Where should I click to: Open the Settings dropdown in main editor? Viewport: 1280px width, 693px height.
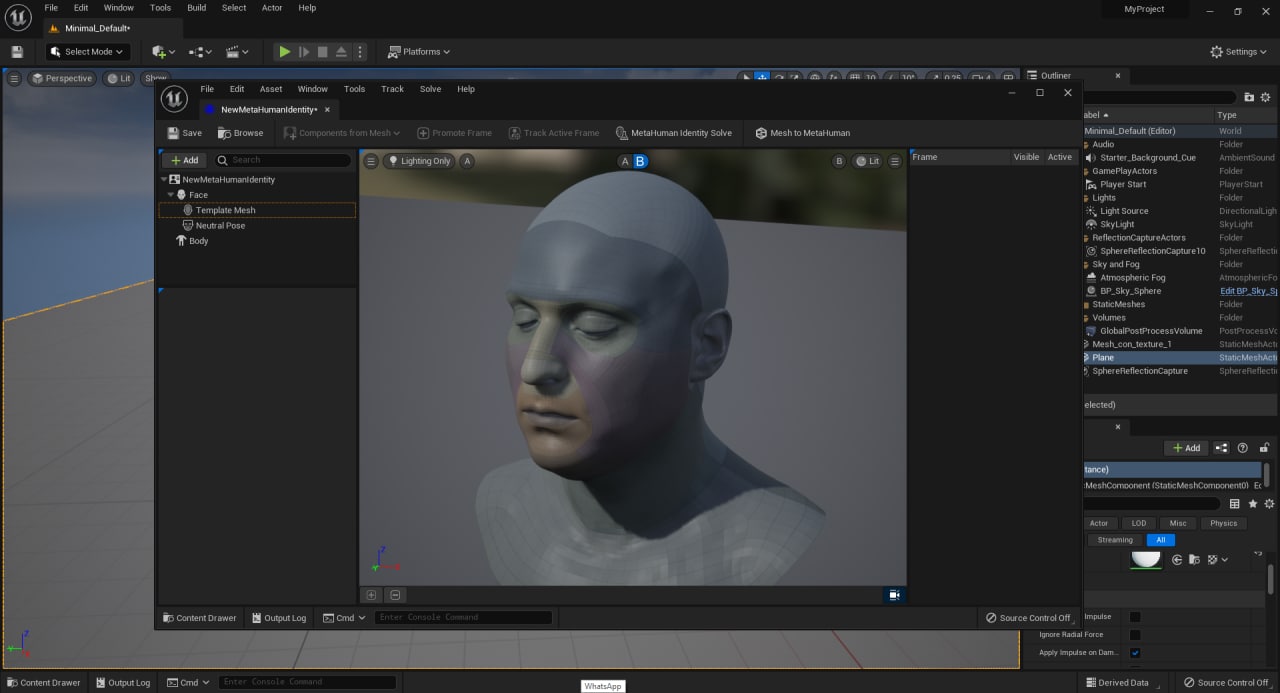click(1238, 51)
